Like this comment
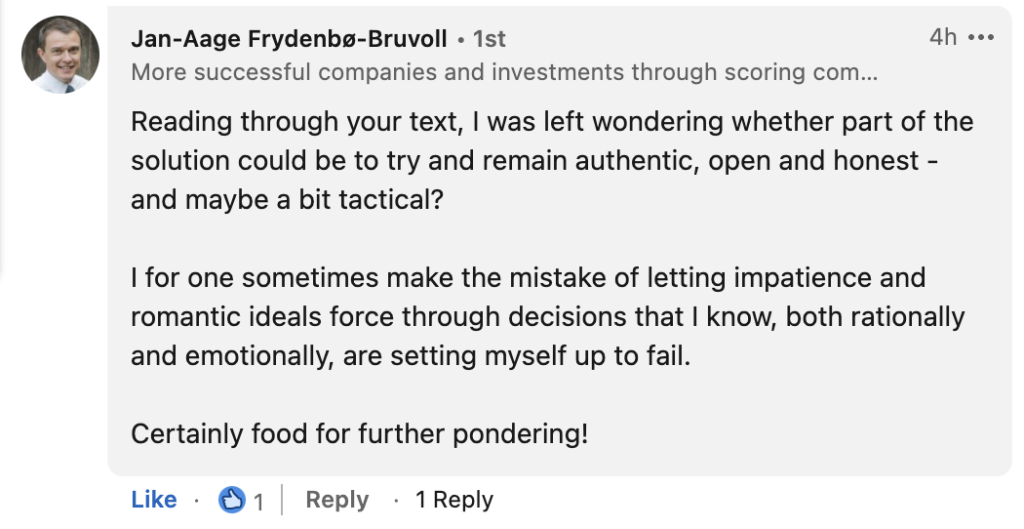This screenshot has height=529, width=1024. tap(154, 499)
